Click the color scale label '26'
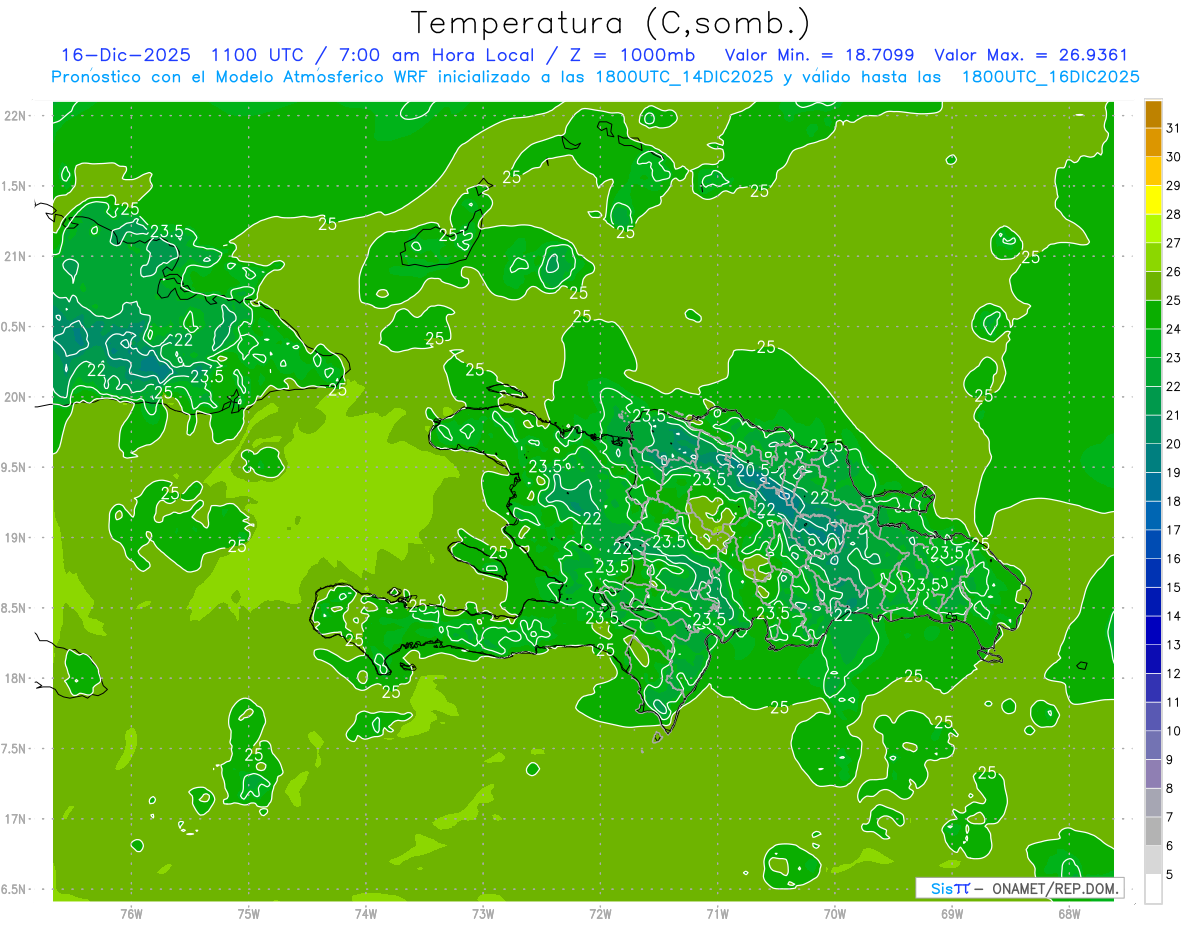The height and width of the screenshot is (927, 1200). point(1174,272)
